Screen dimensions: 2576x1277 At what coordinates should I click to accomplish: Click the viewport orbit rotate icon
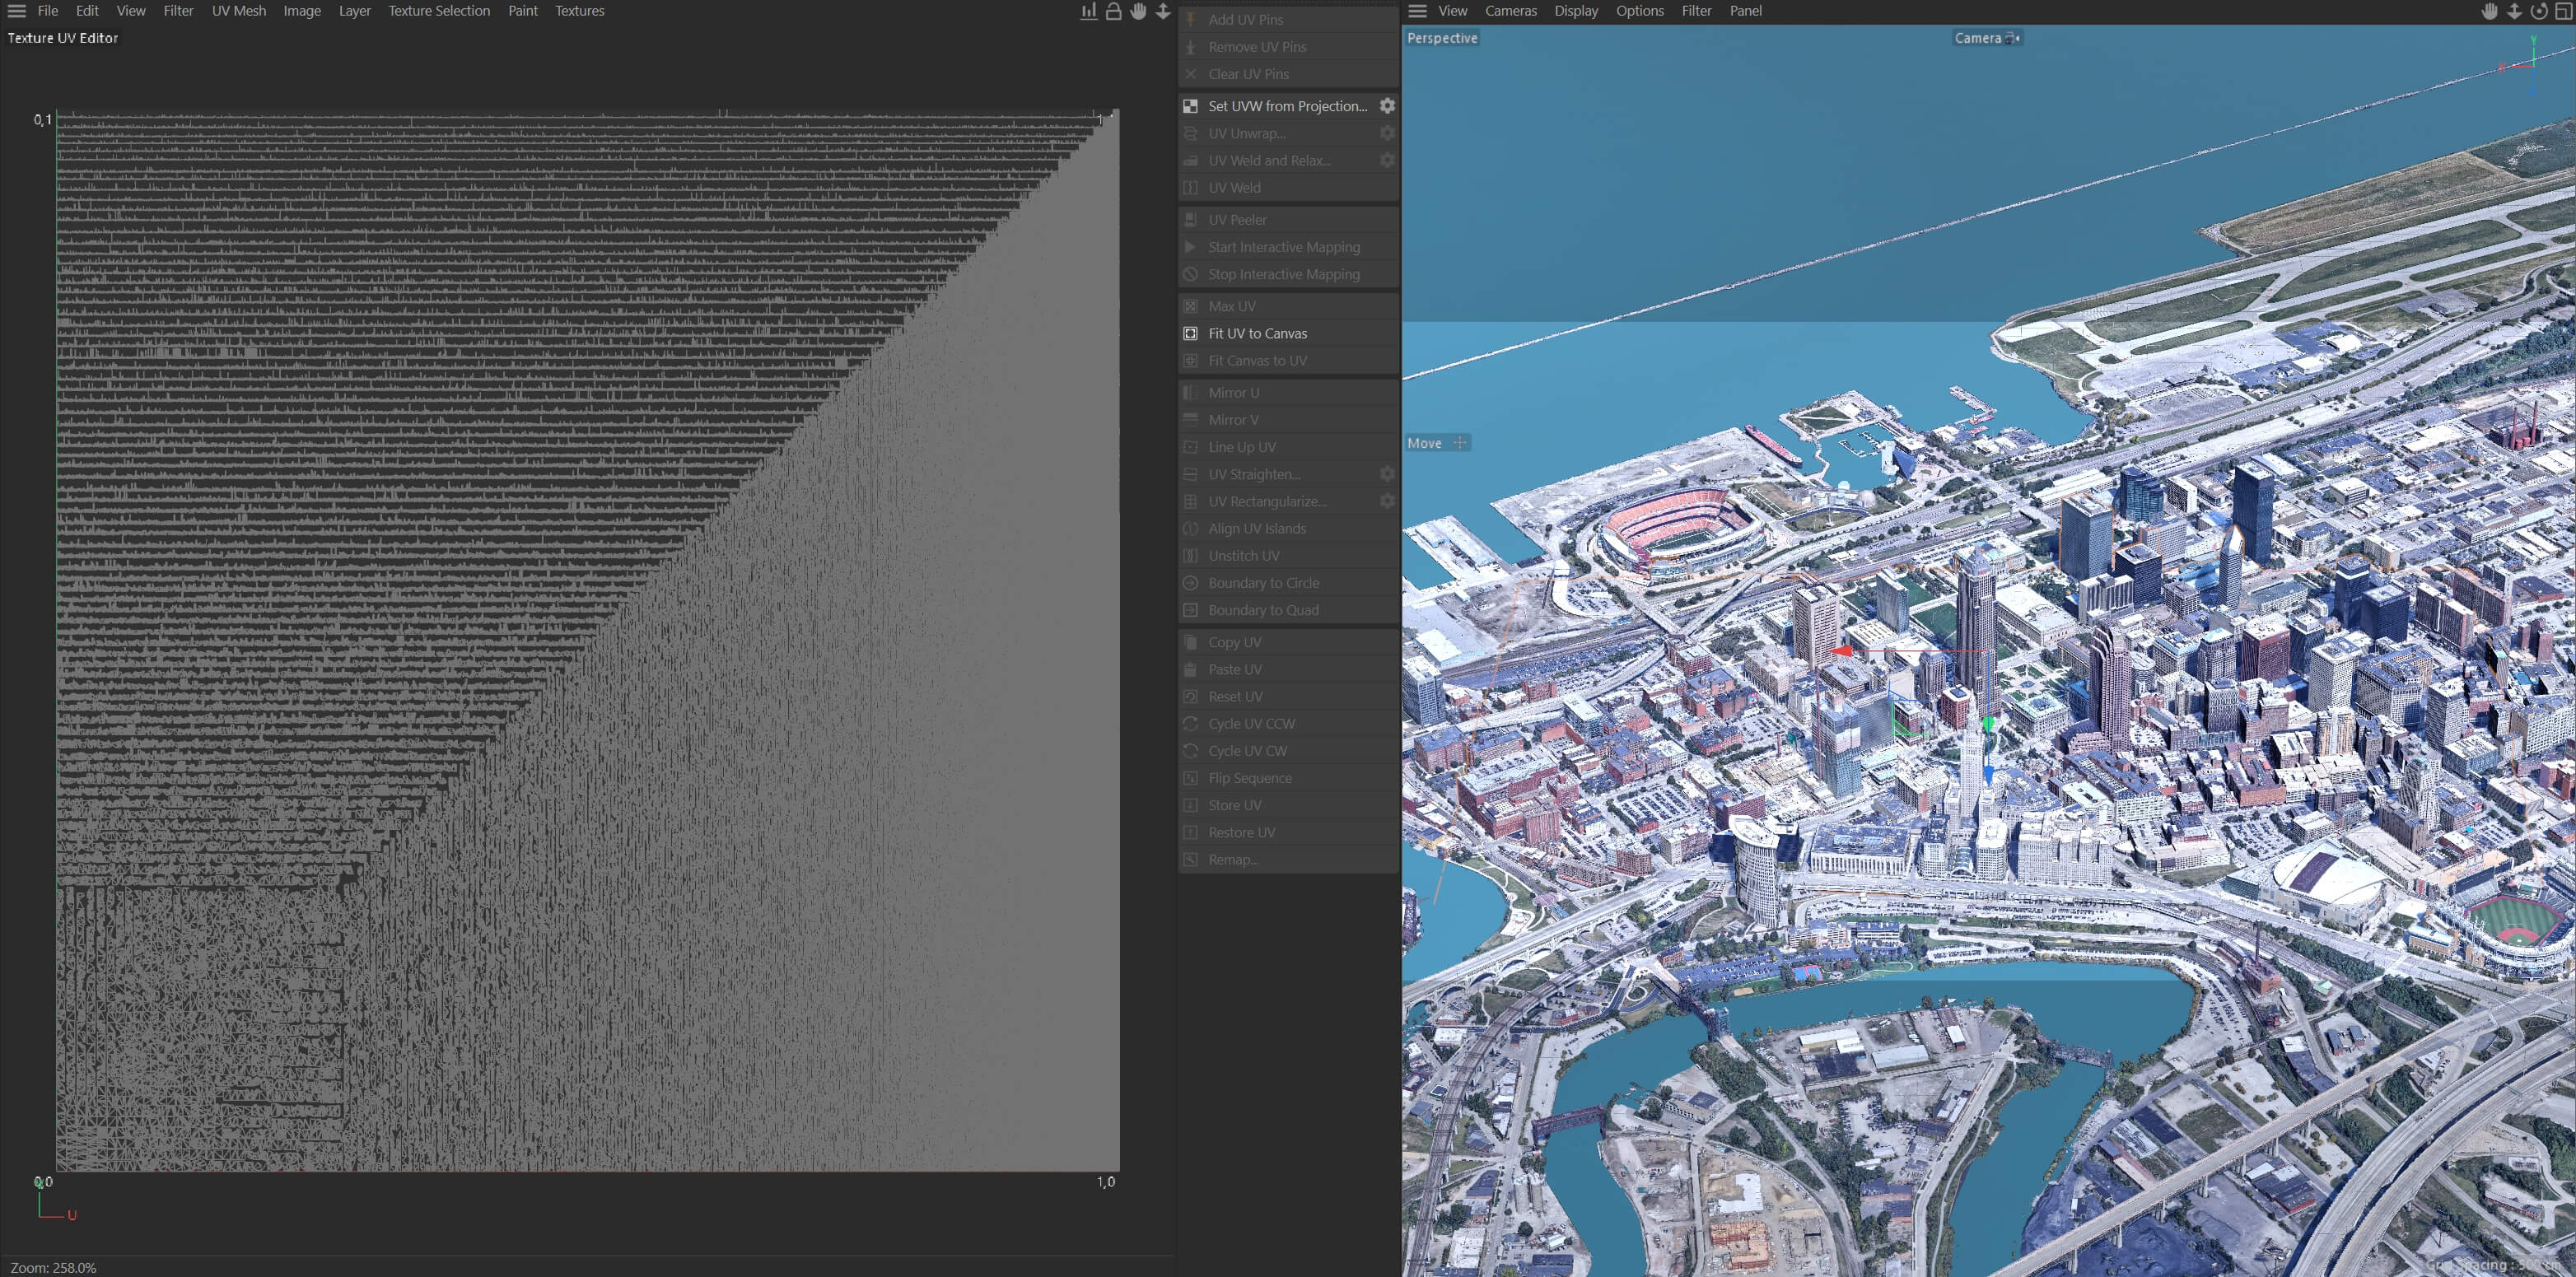point(2539,11)
